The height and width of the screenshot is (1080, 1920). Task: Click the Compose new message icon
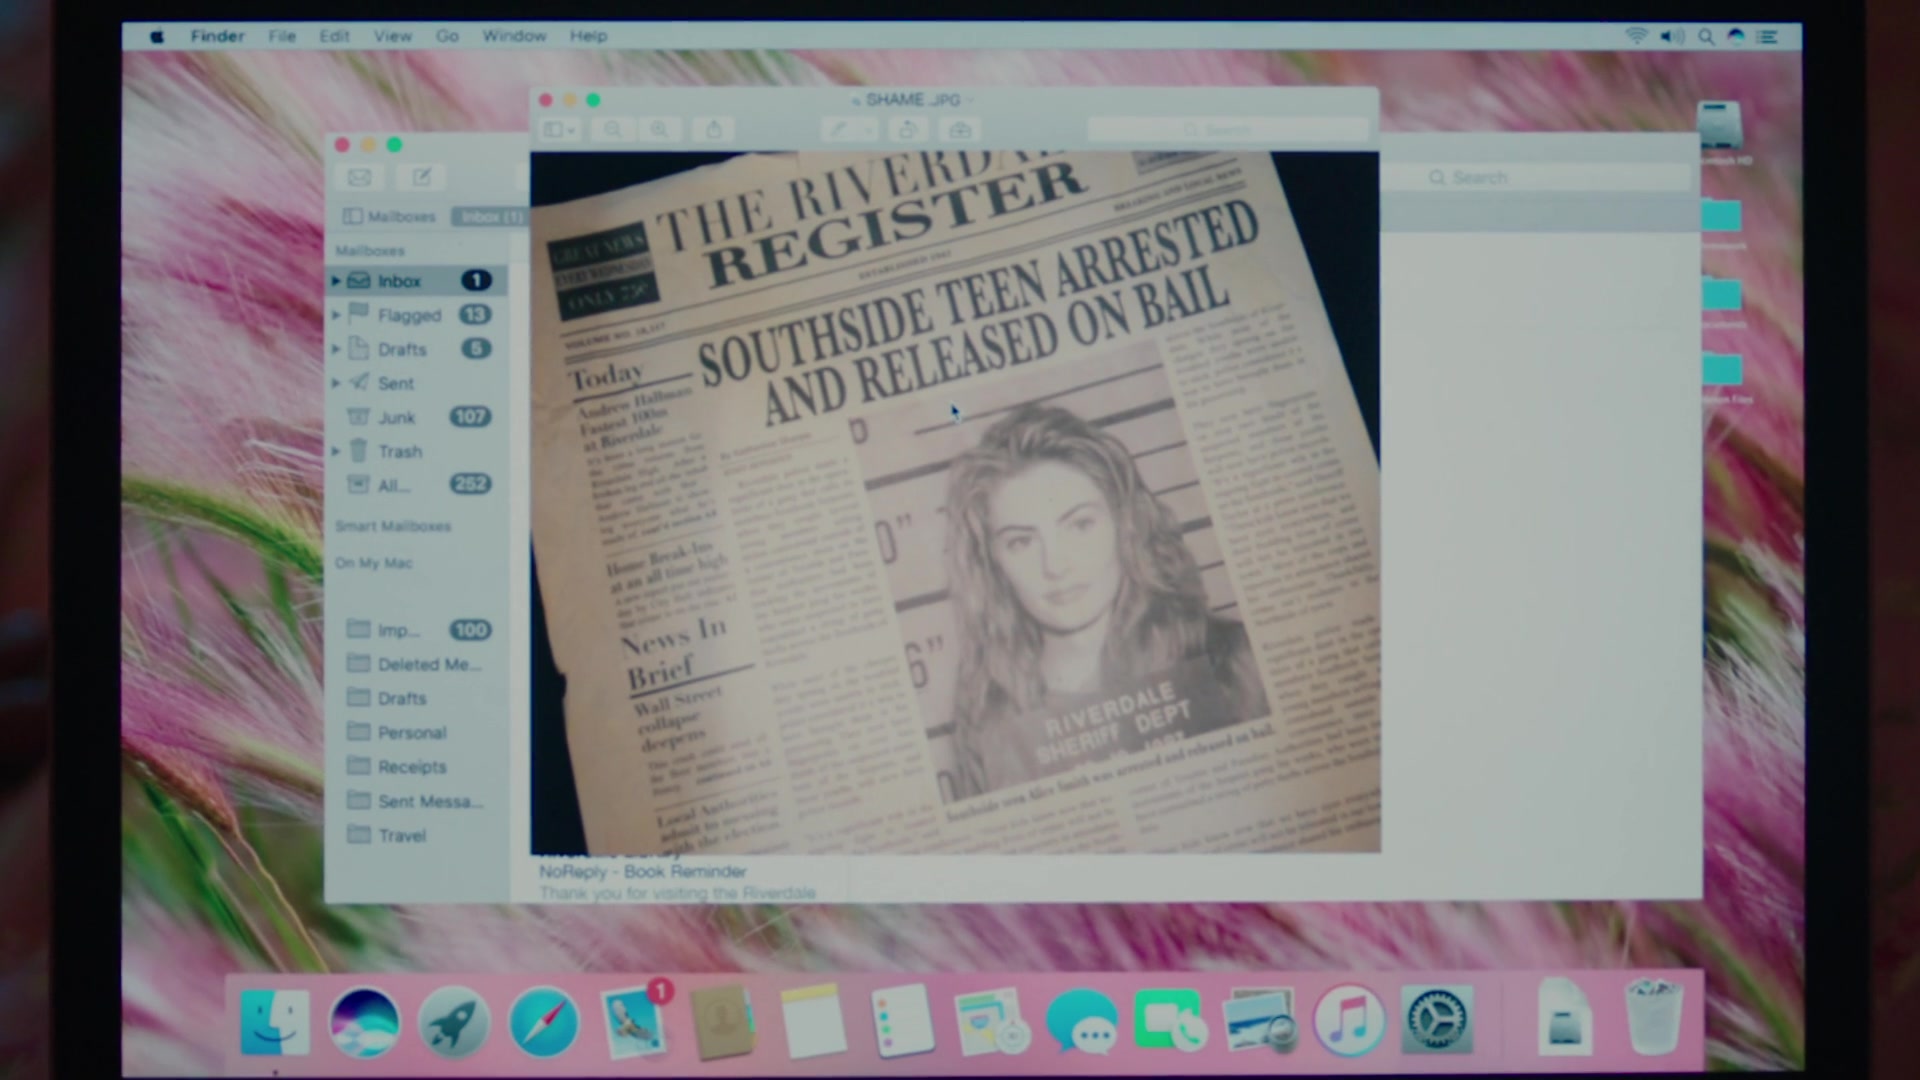tap(421, 177)
